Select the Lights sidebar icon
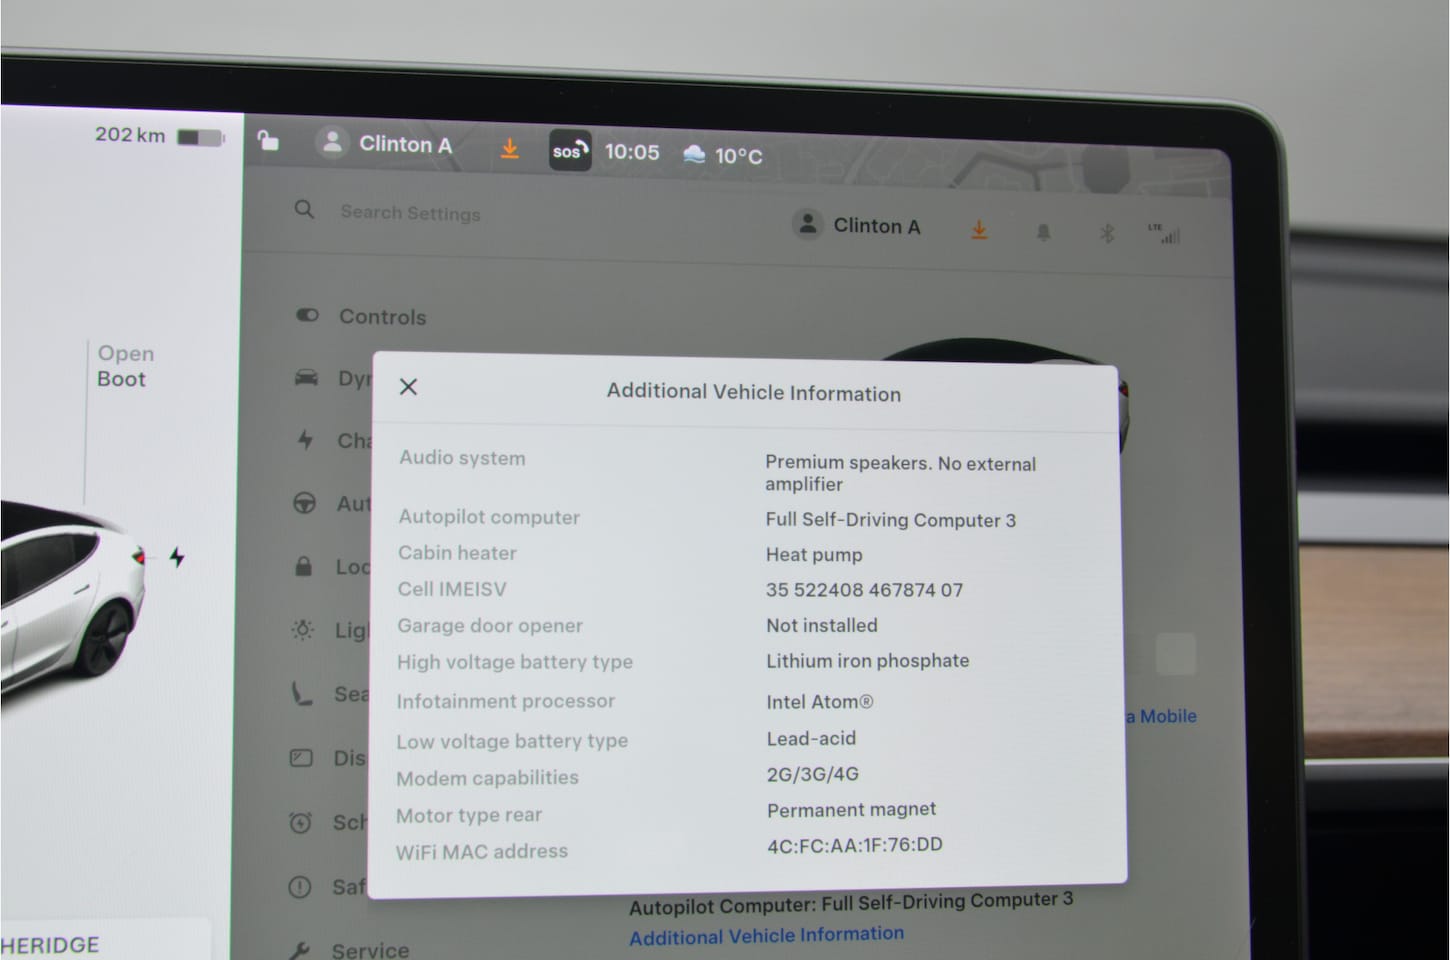 [302, 630]
